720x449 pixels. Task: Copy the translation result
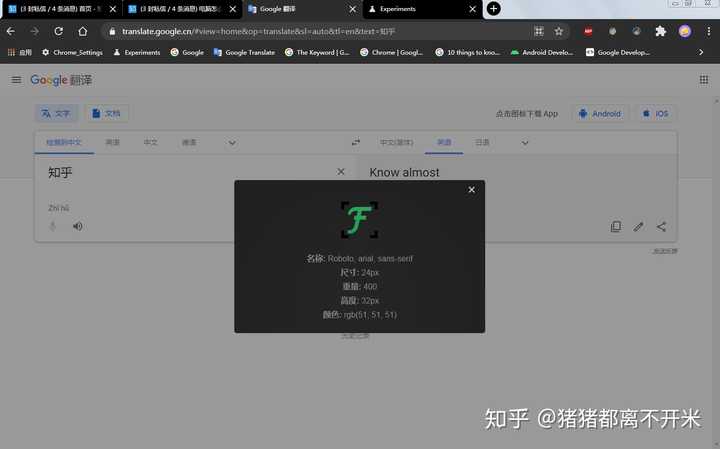[x=616, y=226]
